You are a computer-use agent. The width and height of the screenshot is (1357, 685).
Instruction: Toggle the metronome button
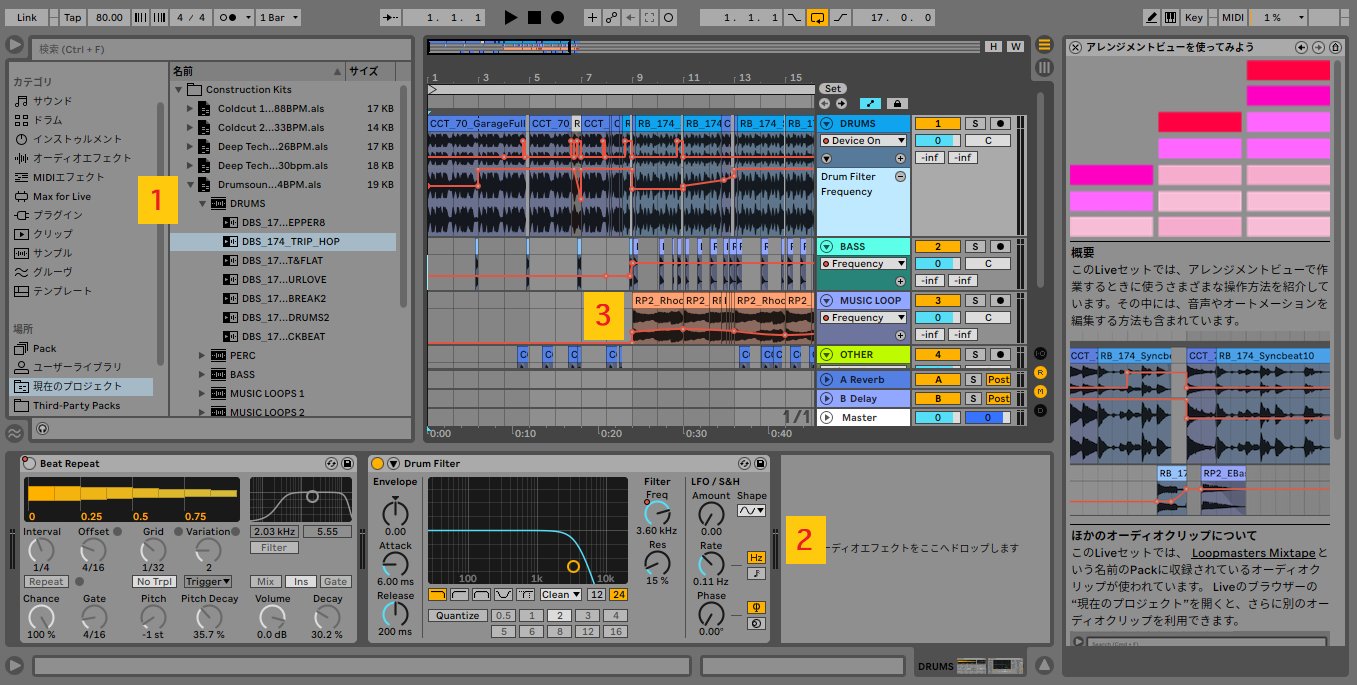coord(227,18)
